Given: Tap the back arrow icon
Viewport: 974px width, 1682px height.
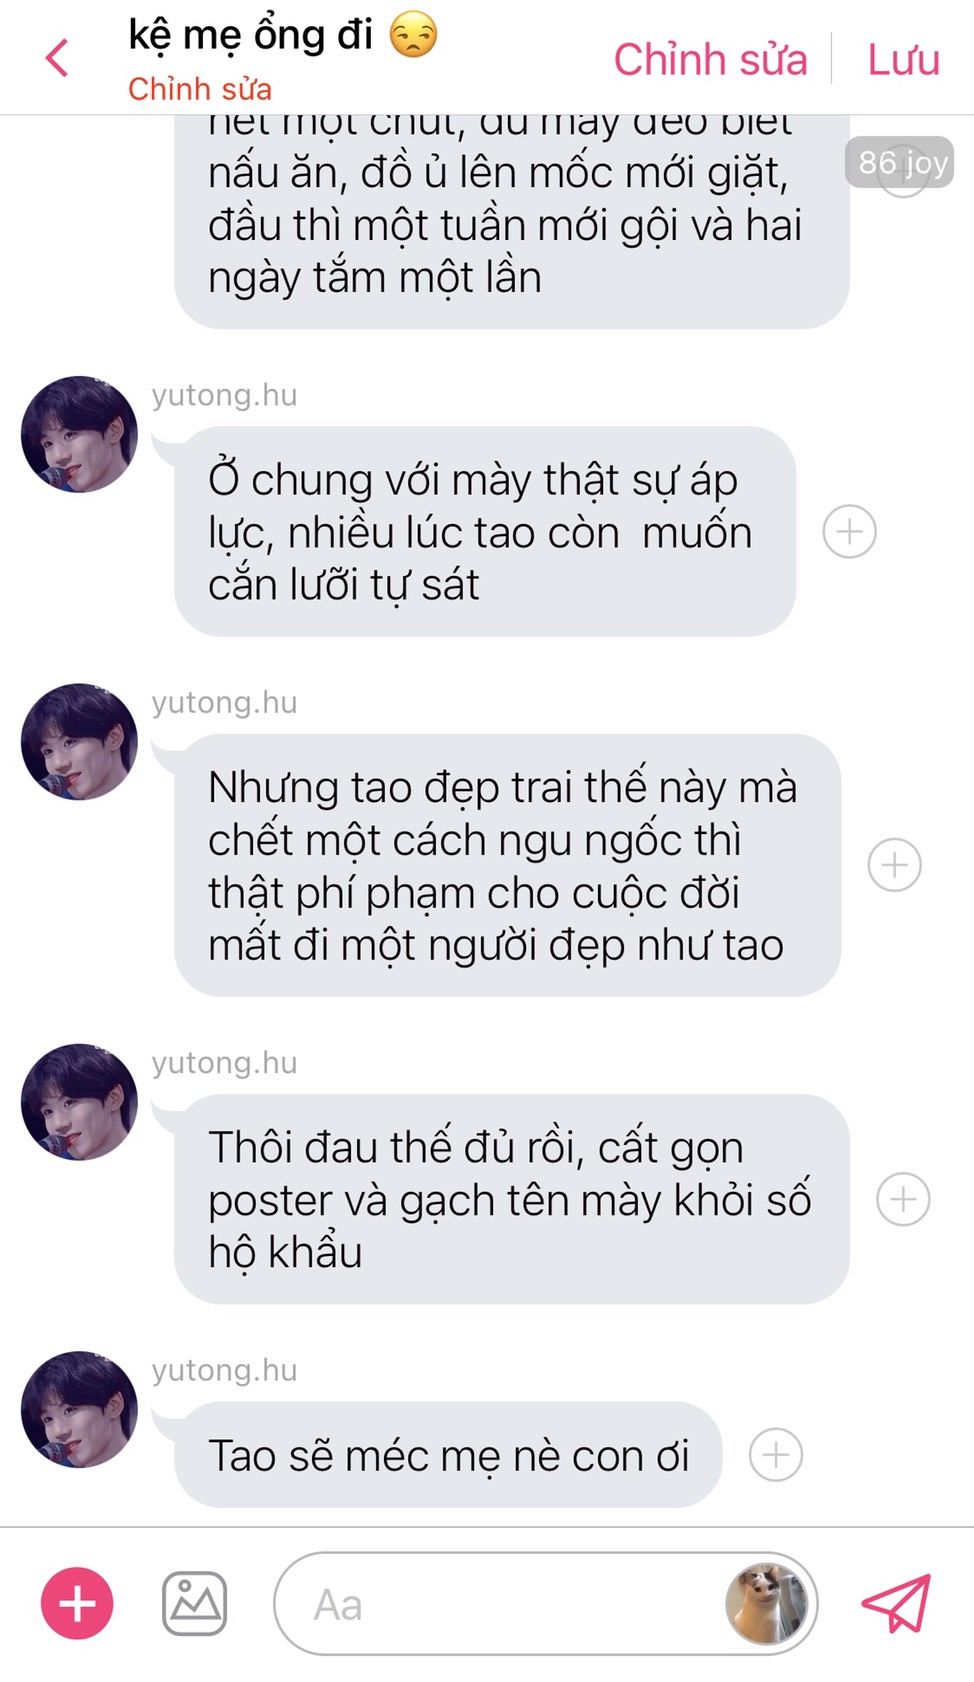Looking at the screenshot, I should coord(58,58).
